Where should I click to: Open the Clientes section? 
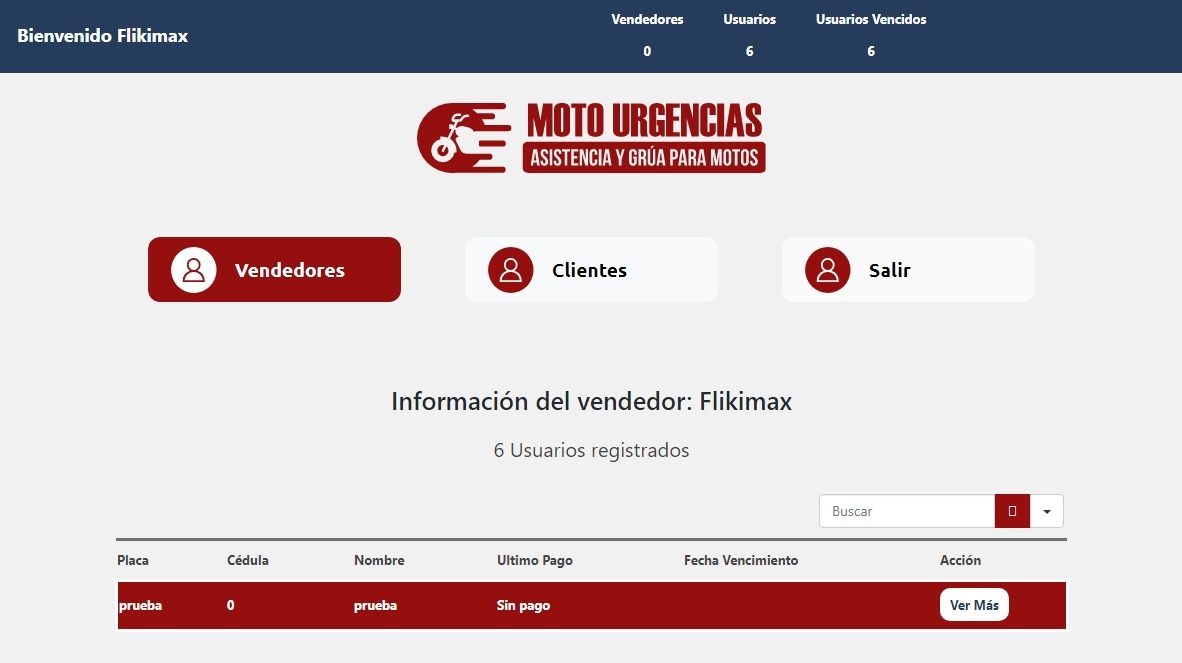click(591, 270)
